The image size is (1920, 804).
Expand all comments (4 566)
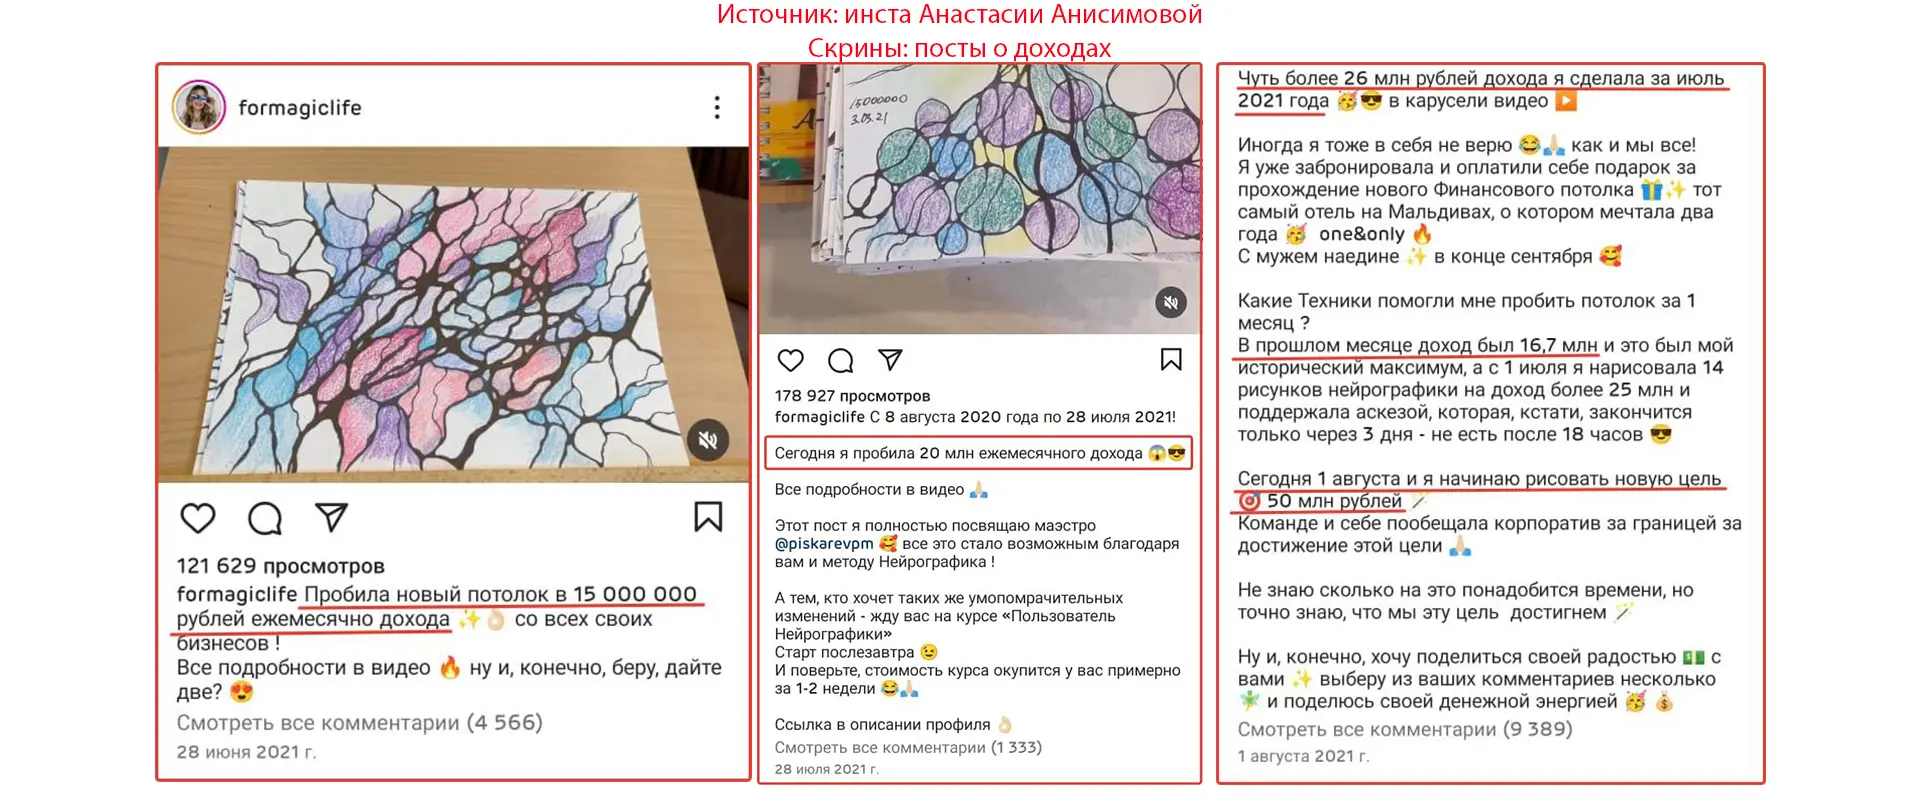pos(360,723)
